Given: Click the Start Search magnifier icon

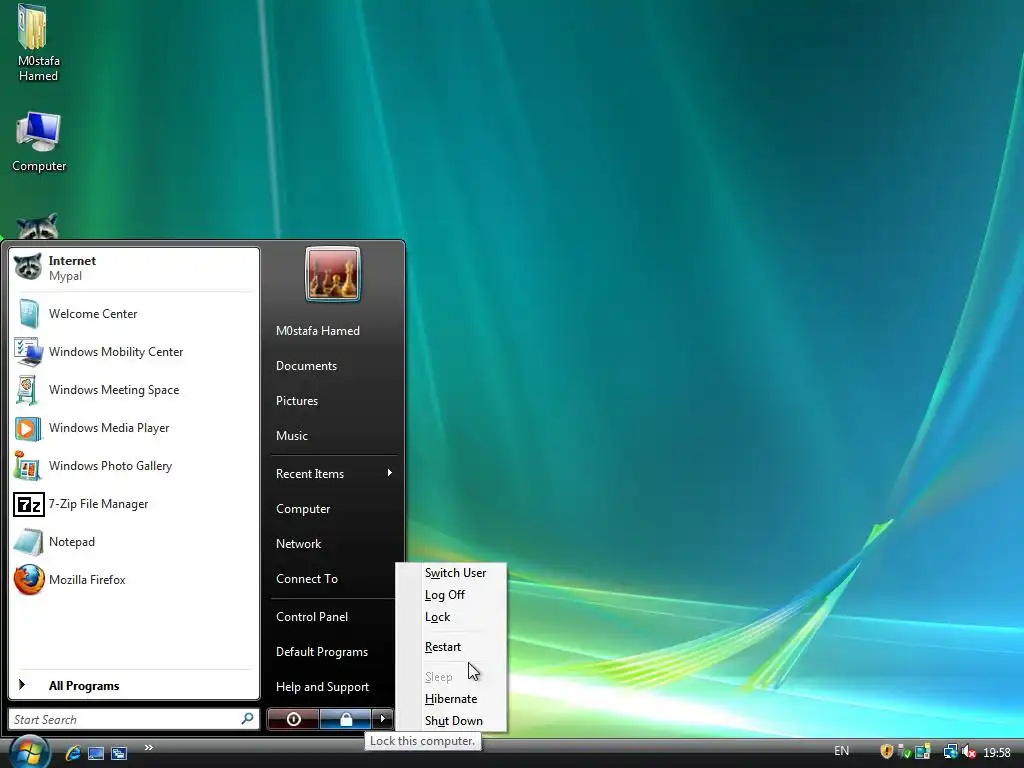Looking at the screenshot, I should (x=247, y=719).
